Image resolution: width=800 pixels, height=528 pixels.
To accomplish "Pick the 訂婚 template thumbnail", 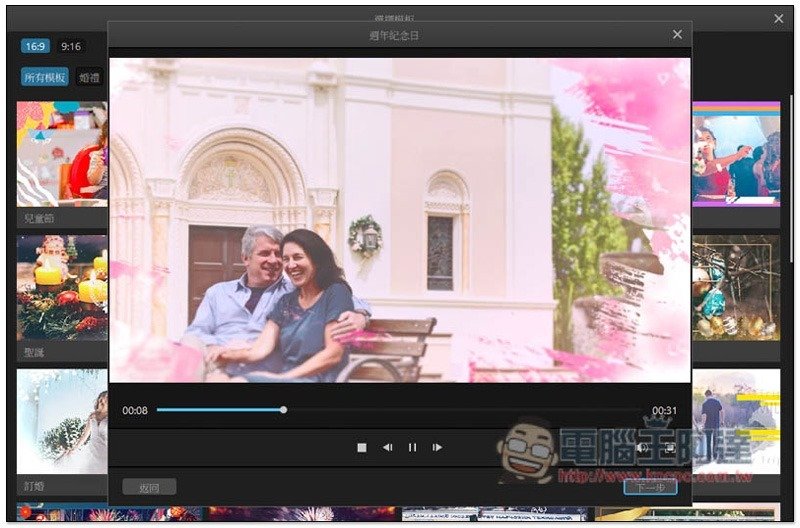I will pos(62,420).
